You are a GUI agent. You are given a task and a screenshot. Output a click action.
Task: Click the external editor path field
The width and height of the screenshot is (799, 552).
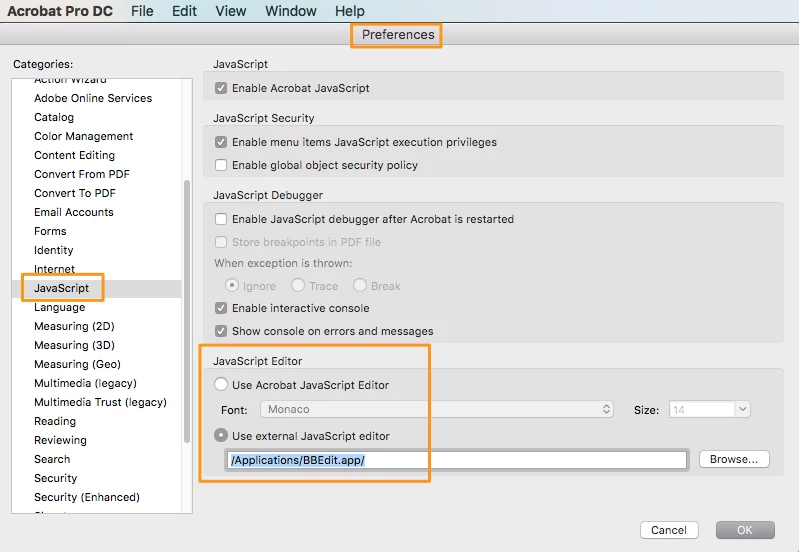click(x=457, y=460)
